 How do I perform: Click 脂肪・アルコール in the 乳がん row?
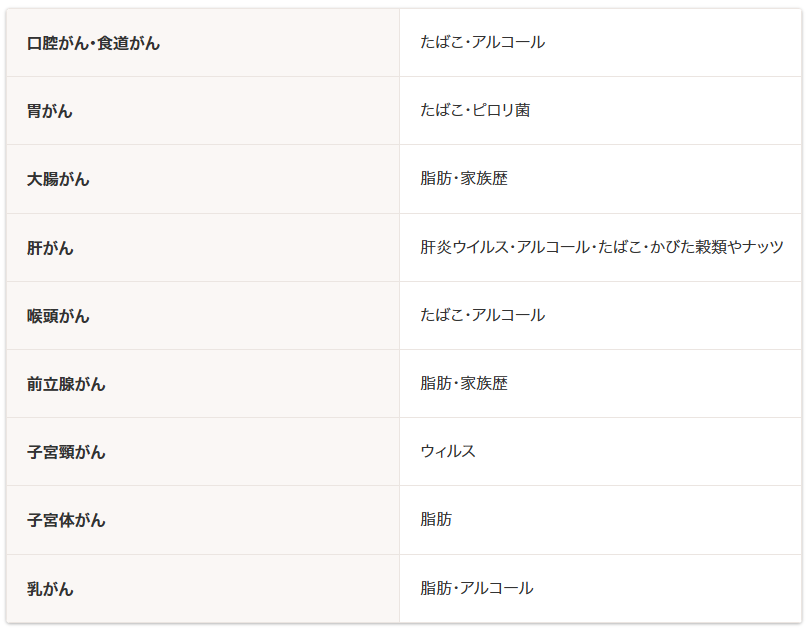click(477, 588)
